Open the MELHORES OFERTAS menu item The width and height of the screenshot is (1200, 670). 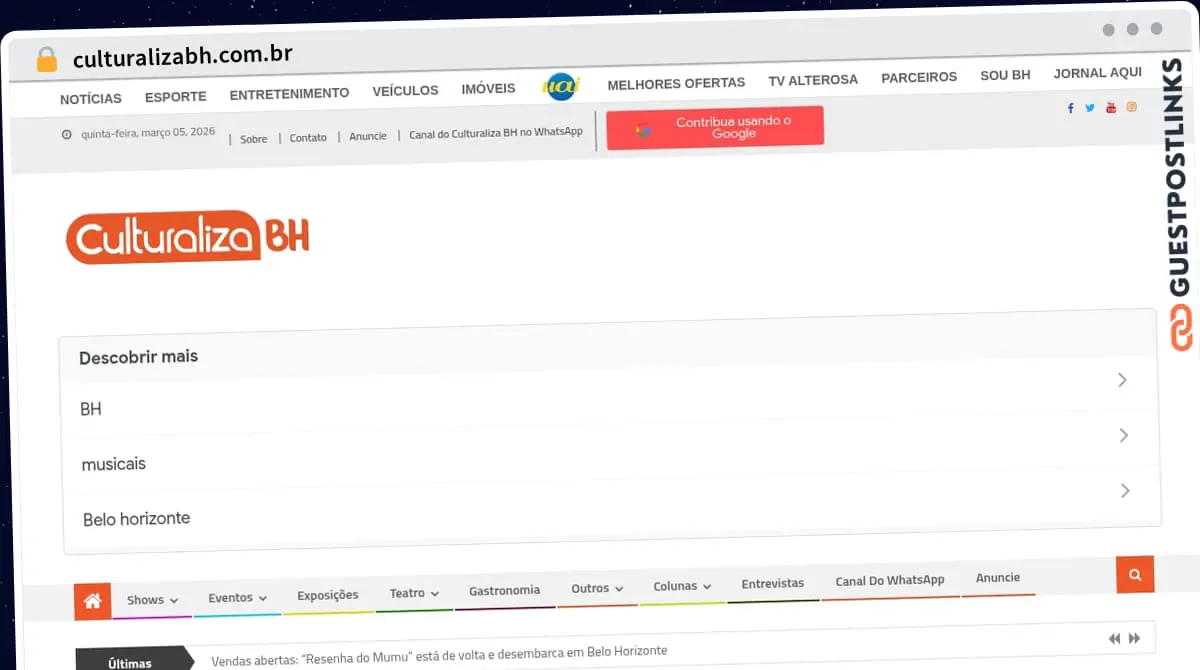coord(676,83)
